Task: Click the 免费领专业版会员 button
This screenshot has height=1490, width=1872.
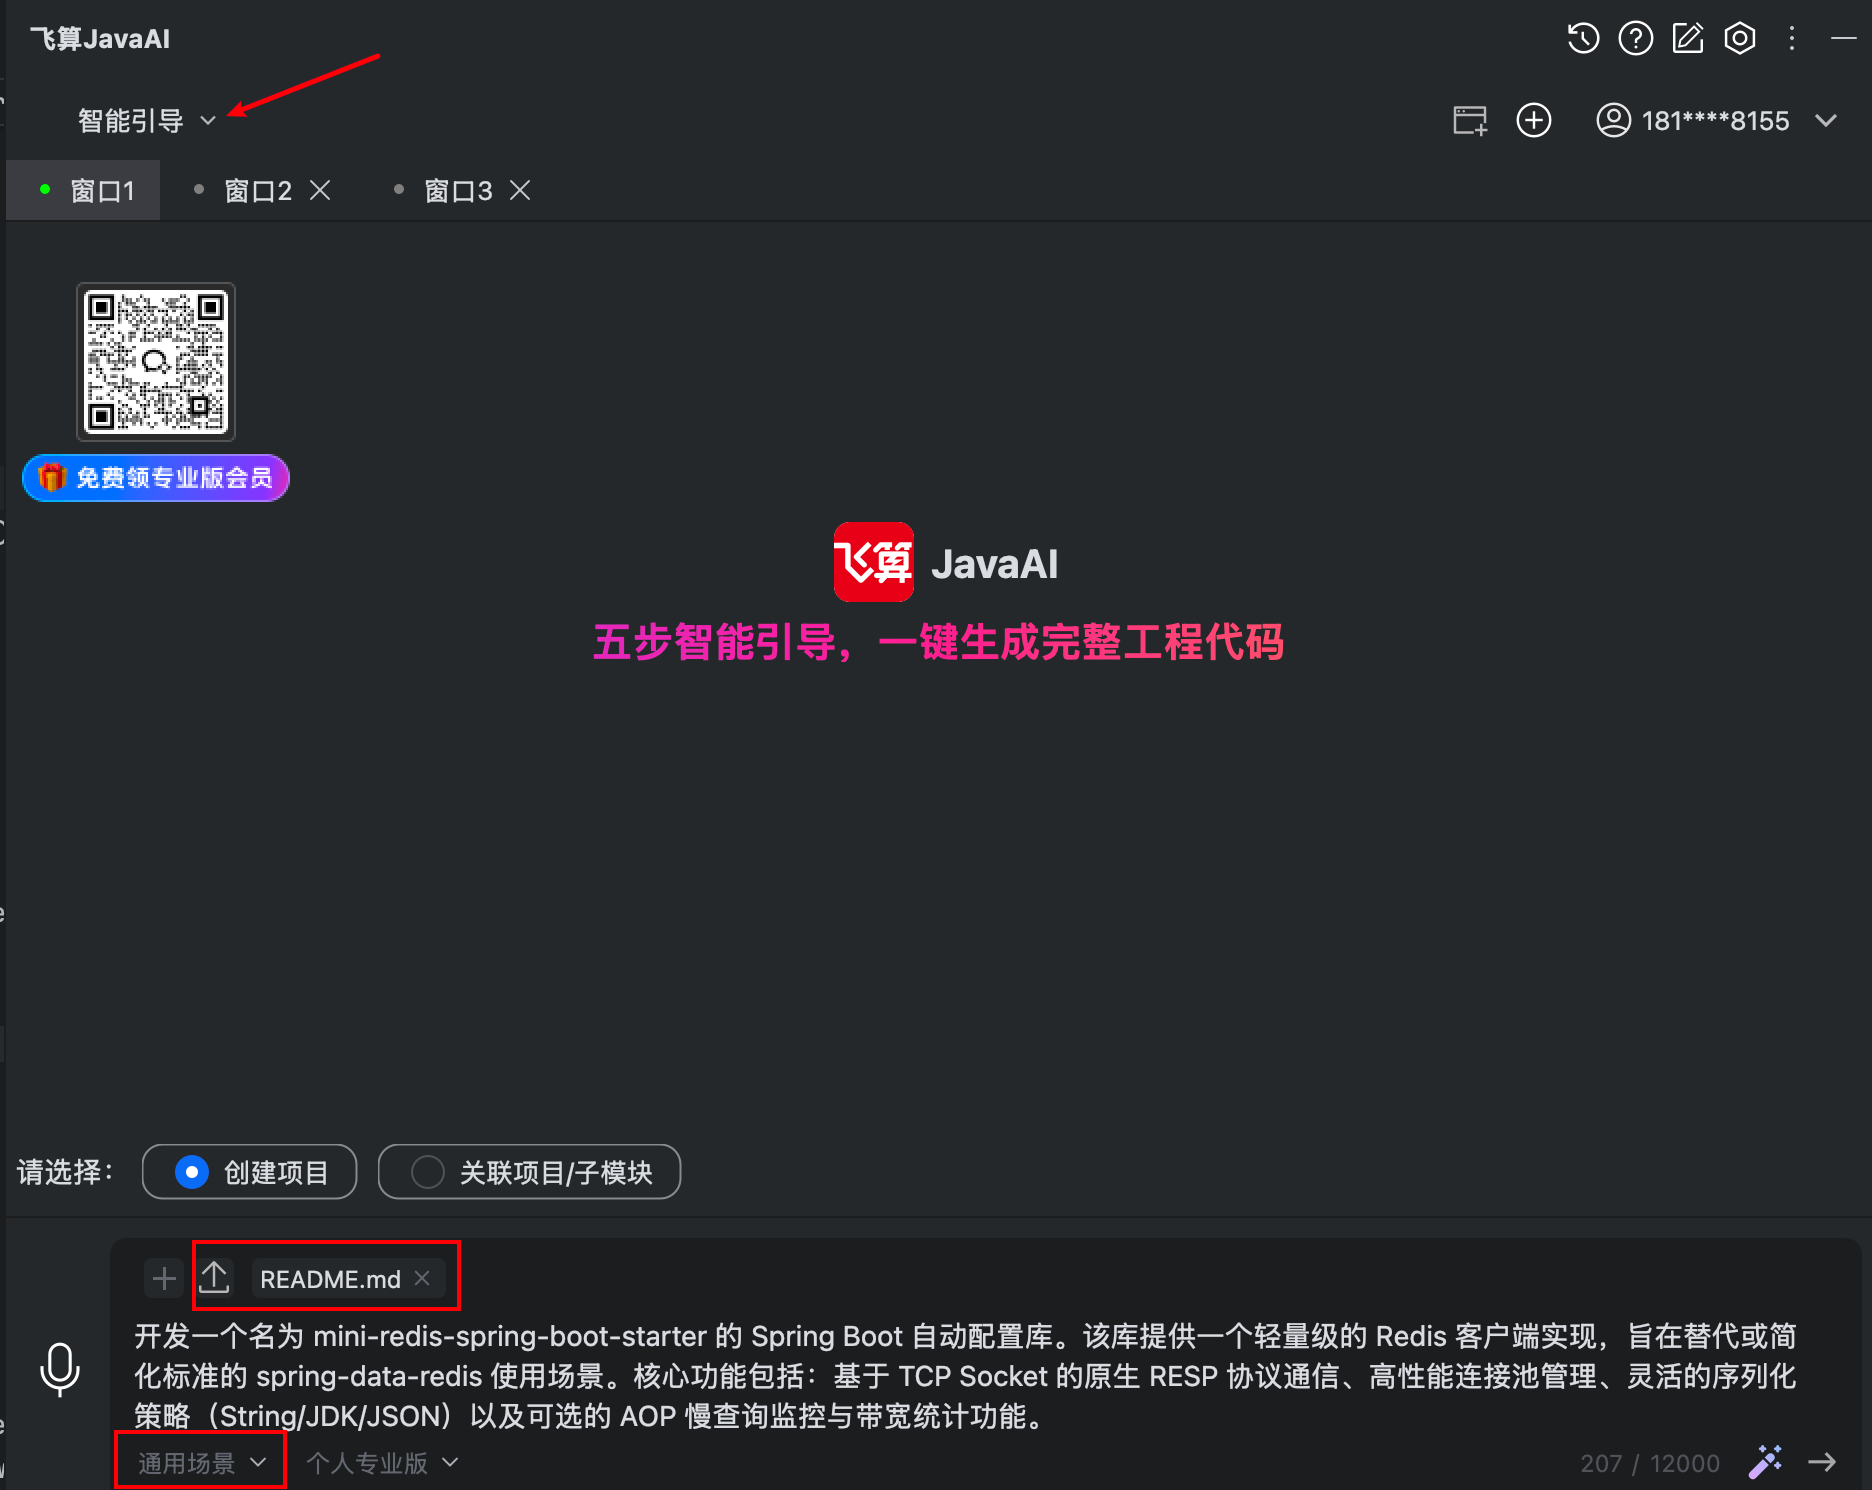Action: point(156,478)
